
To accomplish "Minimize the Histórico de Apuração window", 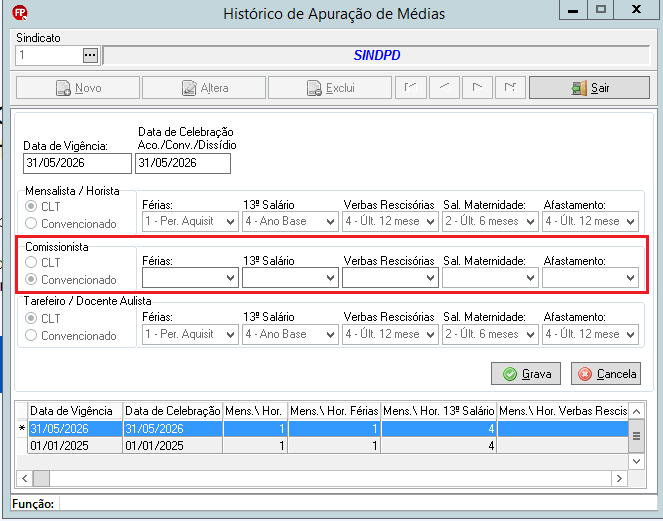I will click(573, 10).
